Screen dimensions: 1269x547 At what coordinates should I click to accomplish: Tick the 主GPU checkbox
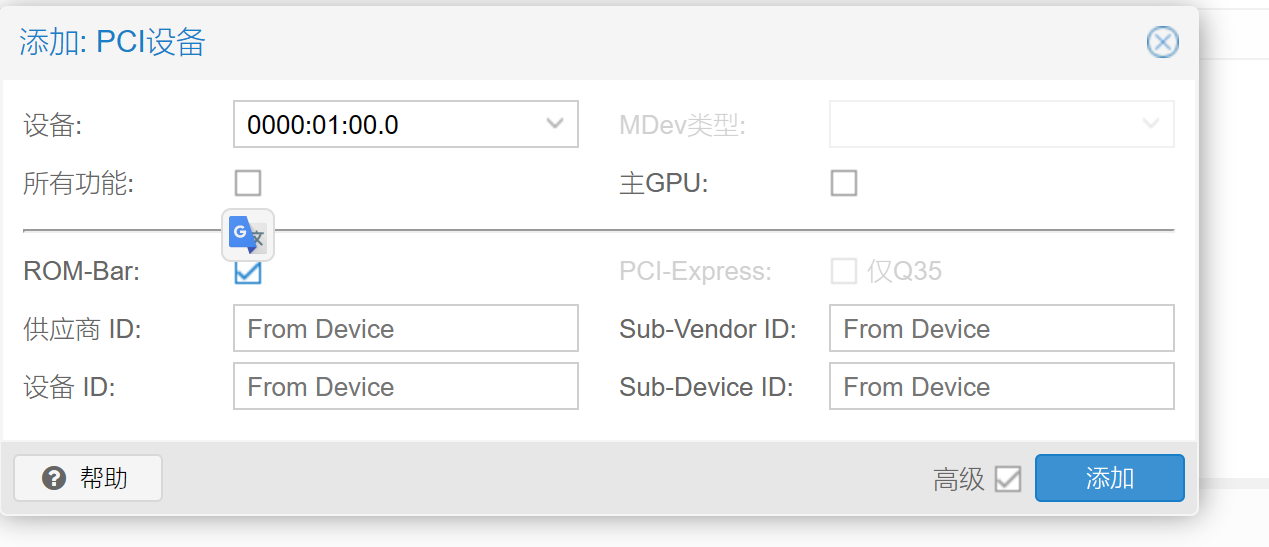[x=844, y=183]
